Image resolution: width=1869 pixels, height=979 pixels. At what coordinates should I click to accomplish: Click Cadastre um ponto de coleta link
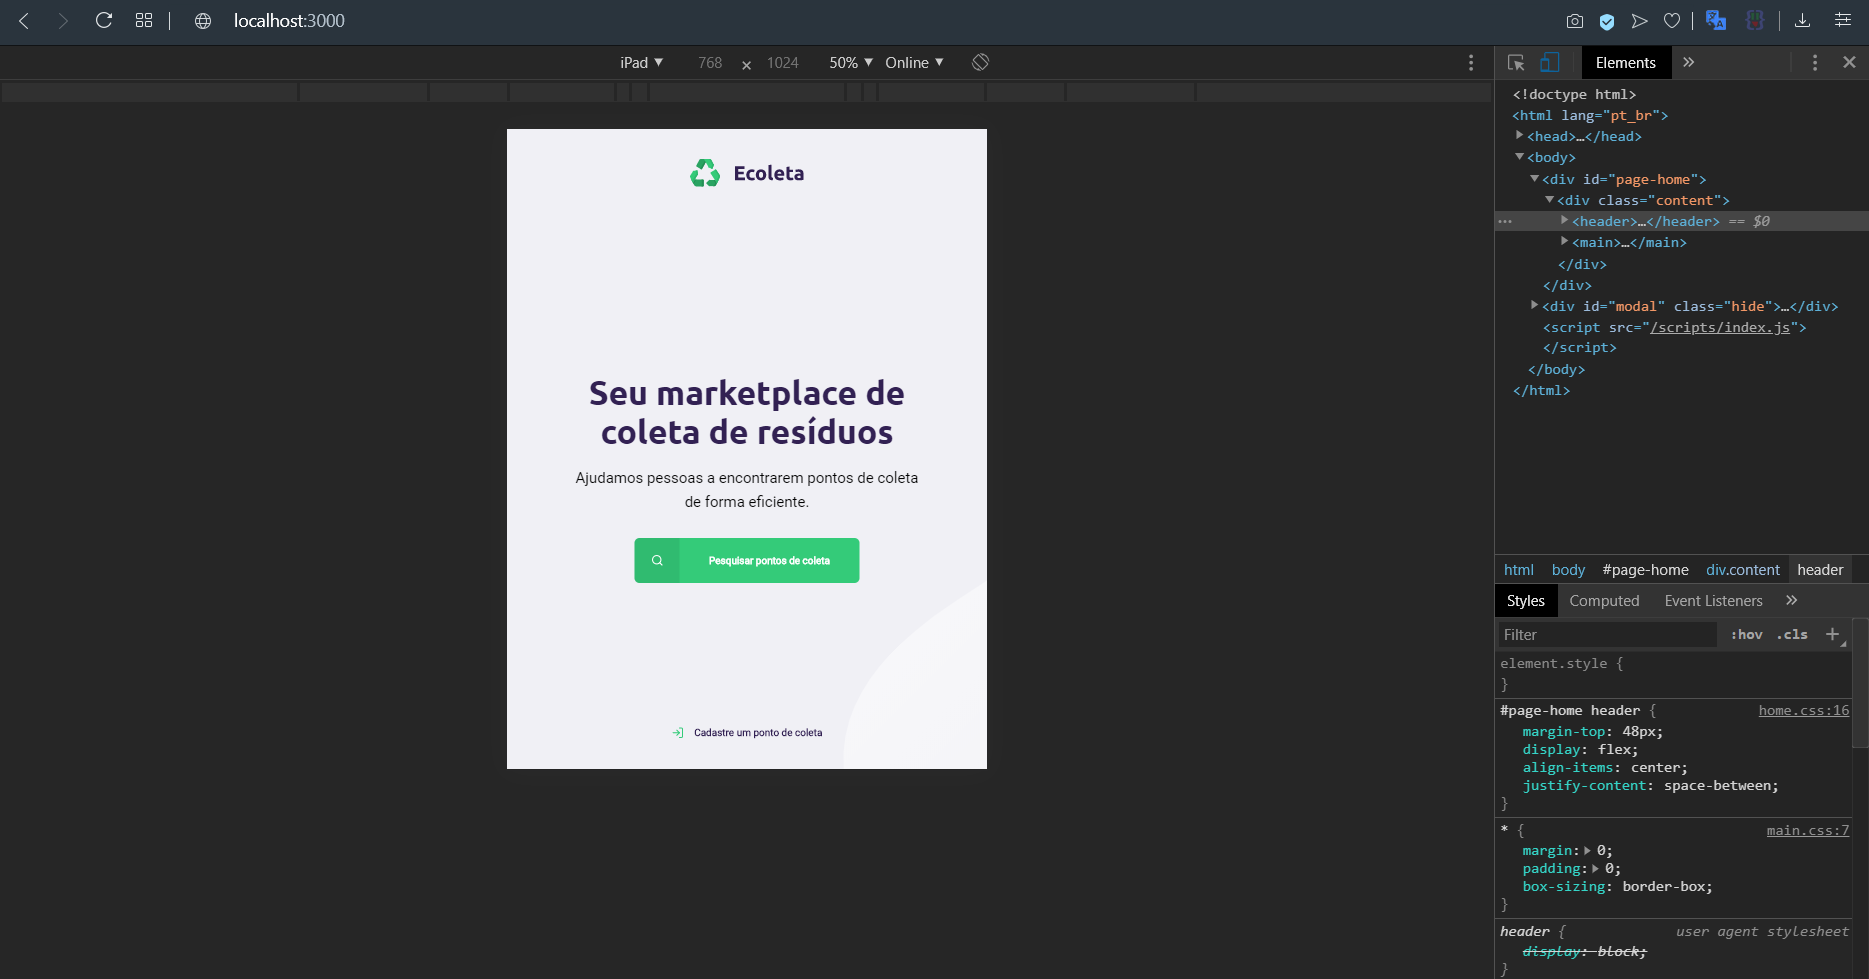747,733
